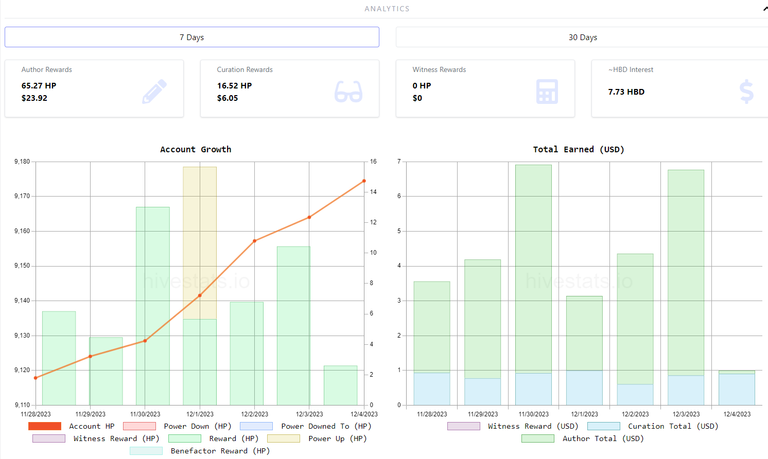Screen dimensions: 768x459
Task: Click the 7.73 HBD interest value
Action: click(x=626, y=92)
